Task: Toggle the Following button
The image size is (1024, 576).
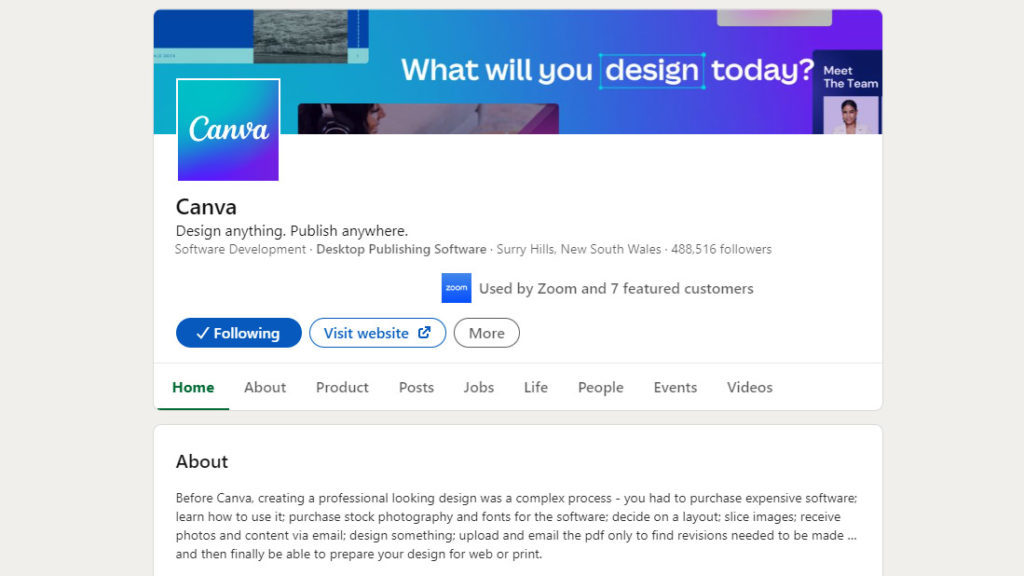Action: (238, 333)
